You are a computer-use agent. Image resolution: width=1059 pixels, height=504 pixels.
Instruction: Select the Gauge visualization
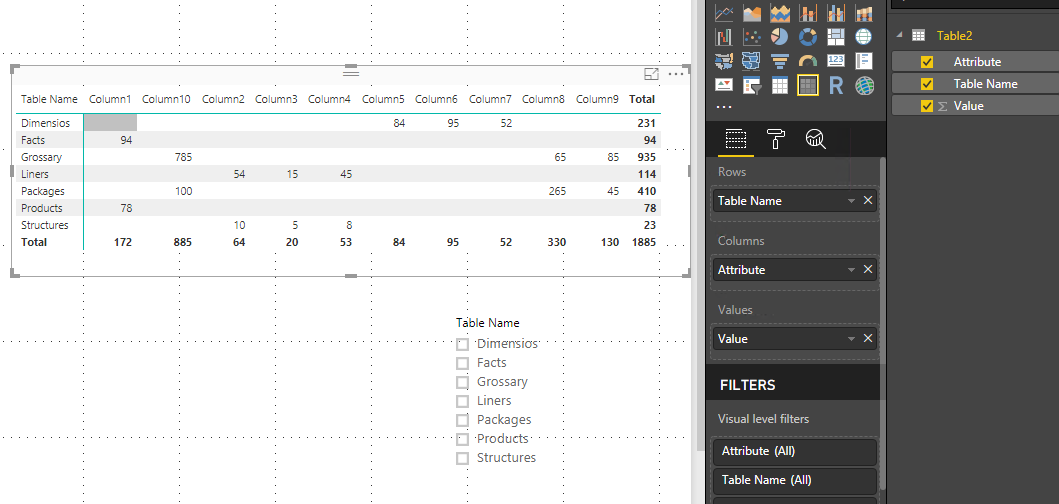click(x=808, y=61)
